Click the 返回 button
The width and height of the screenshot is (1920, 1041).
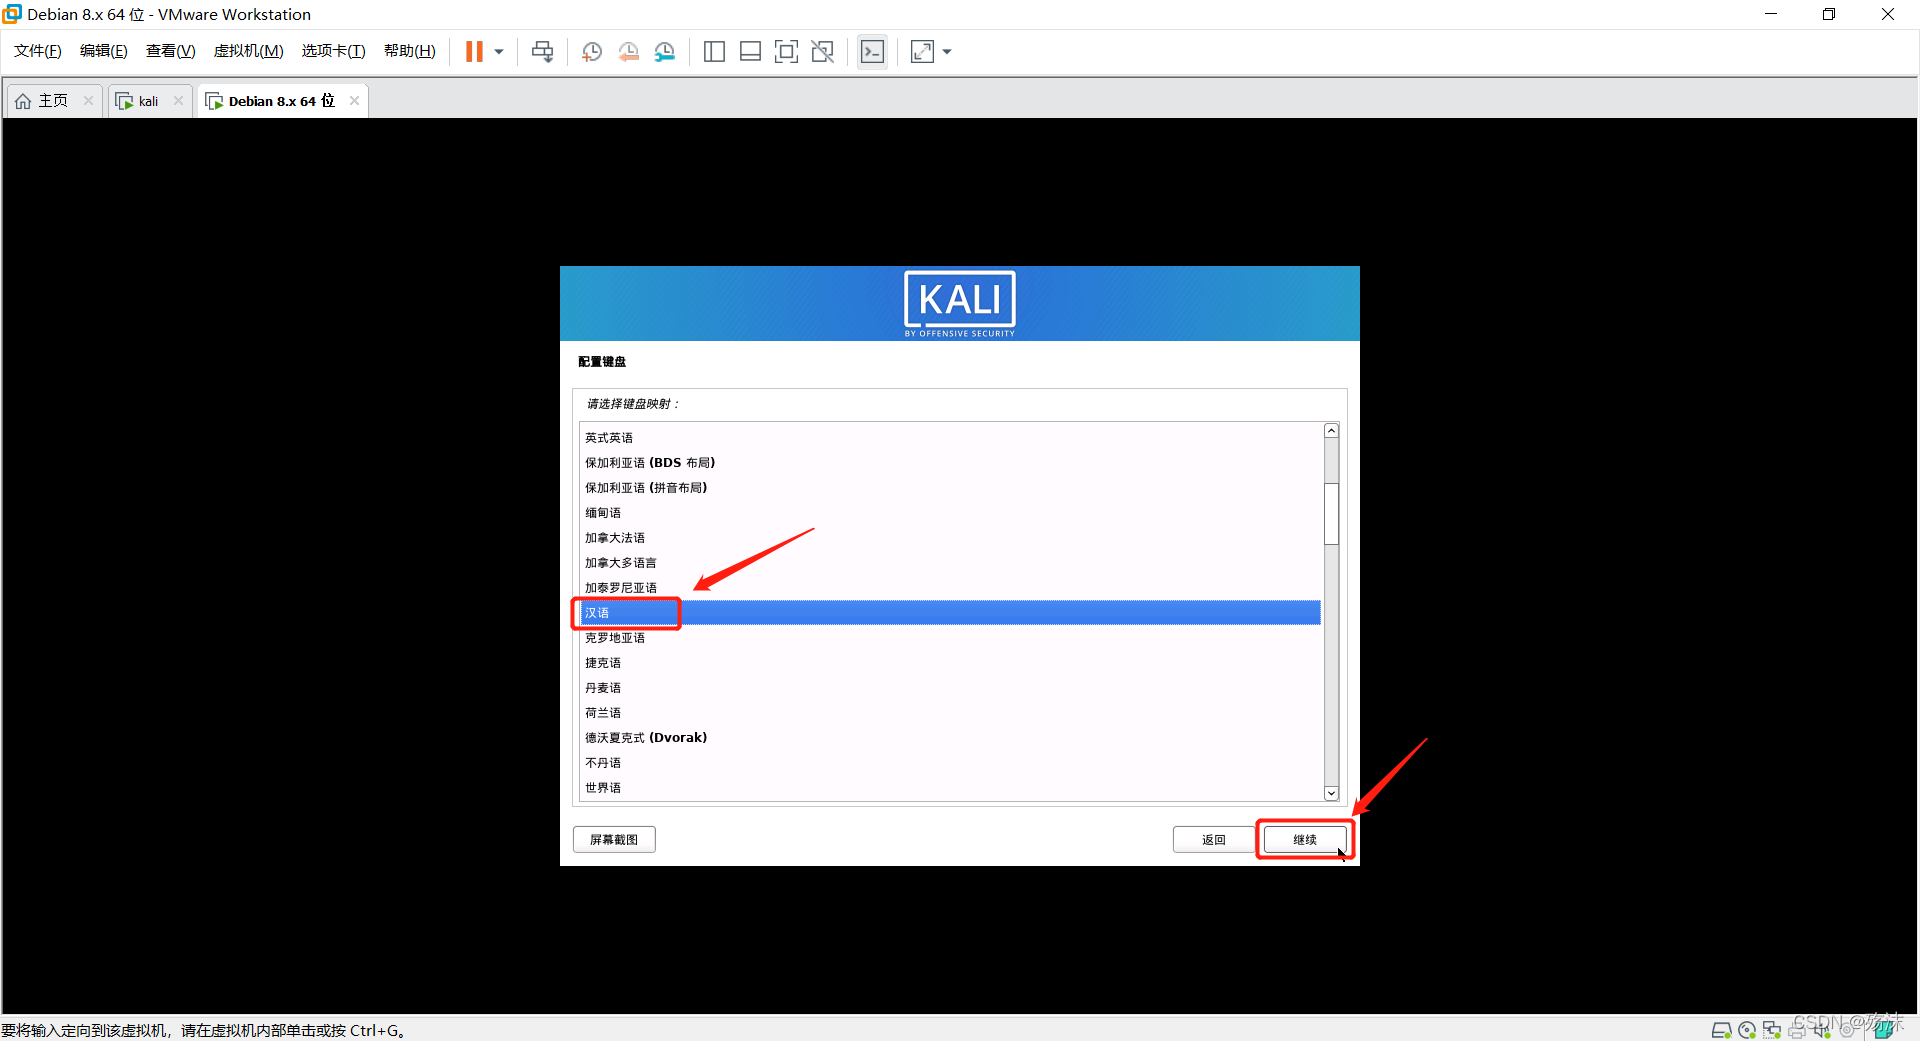click(1213, 840)
